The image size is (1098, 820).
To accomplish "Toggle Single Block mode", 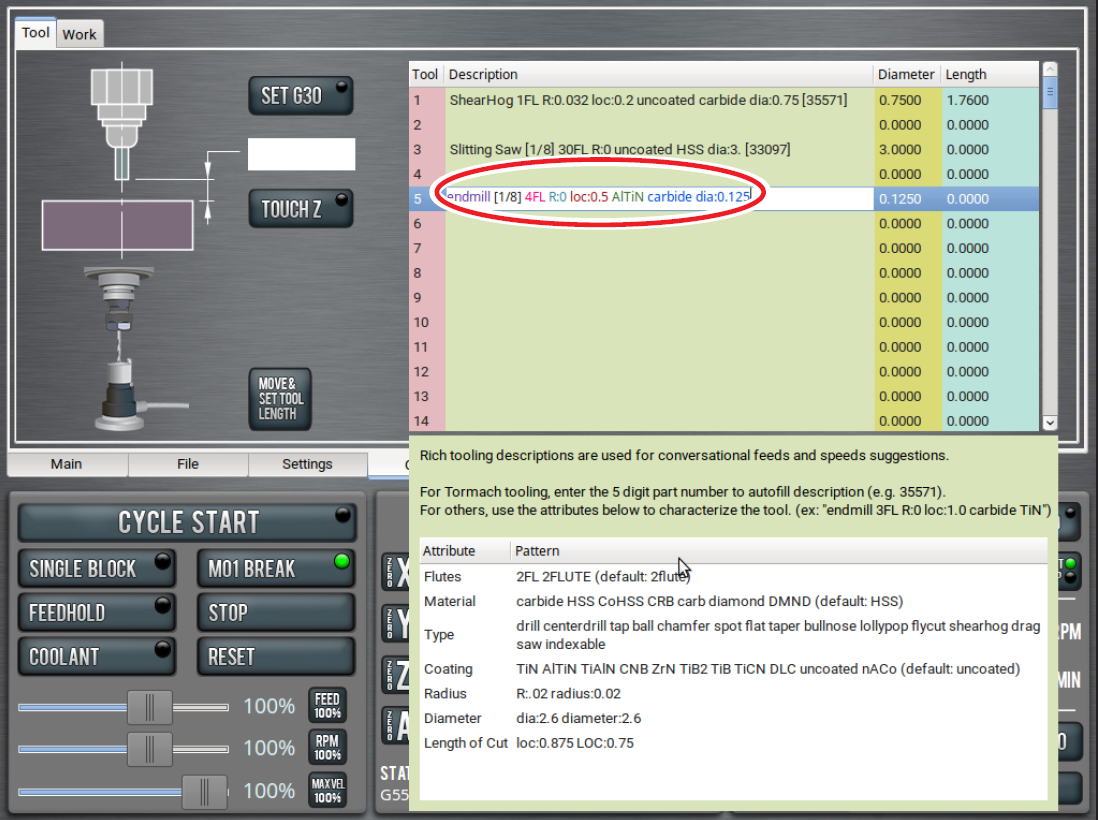I will click(x=96, y=569).
